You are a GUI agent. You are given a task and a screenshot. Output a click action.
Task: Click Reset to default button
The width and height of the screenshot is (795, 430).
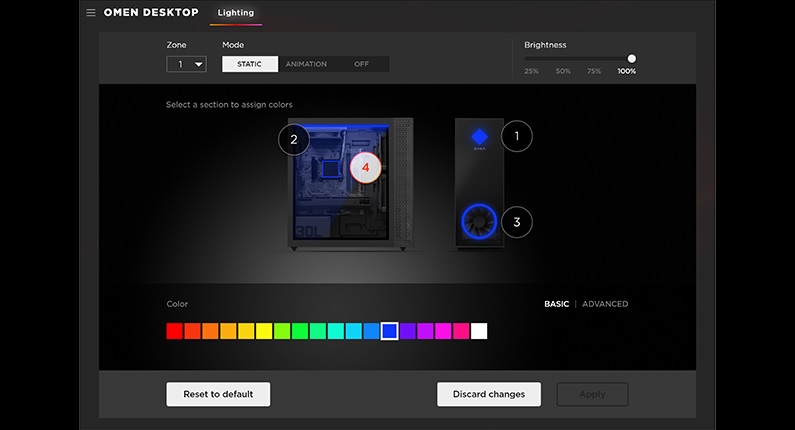218,394
